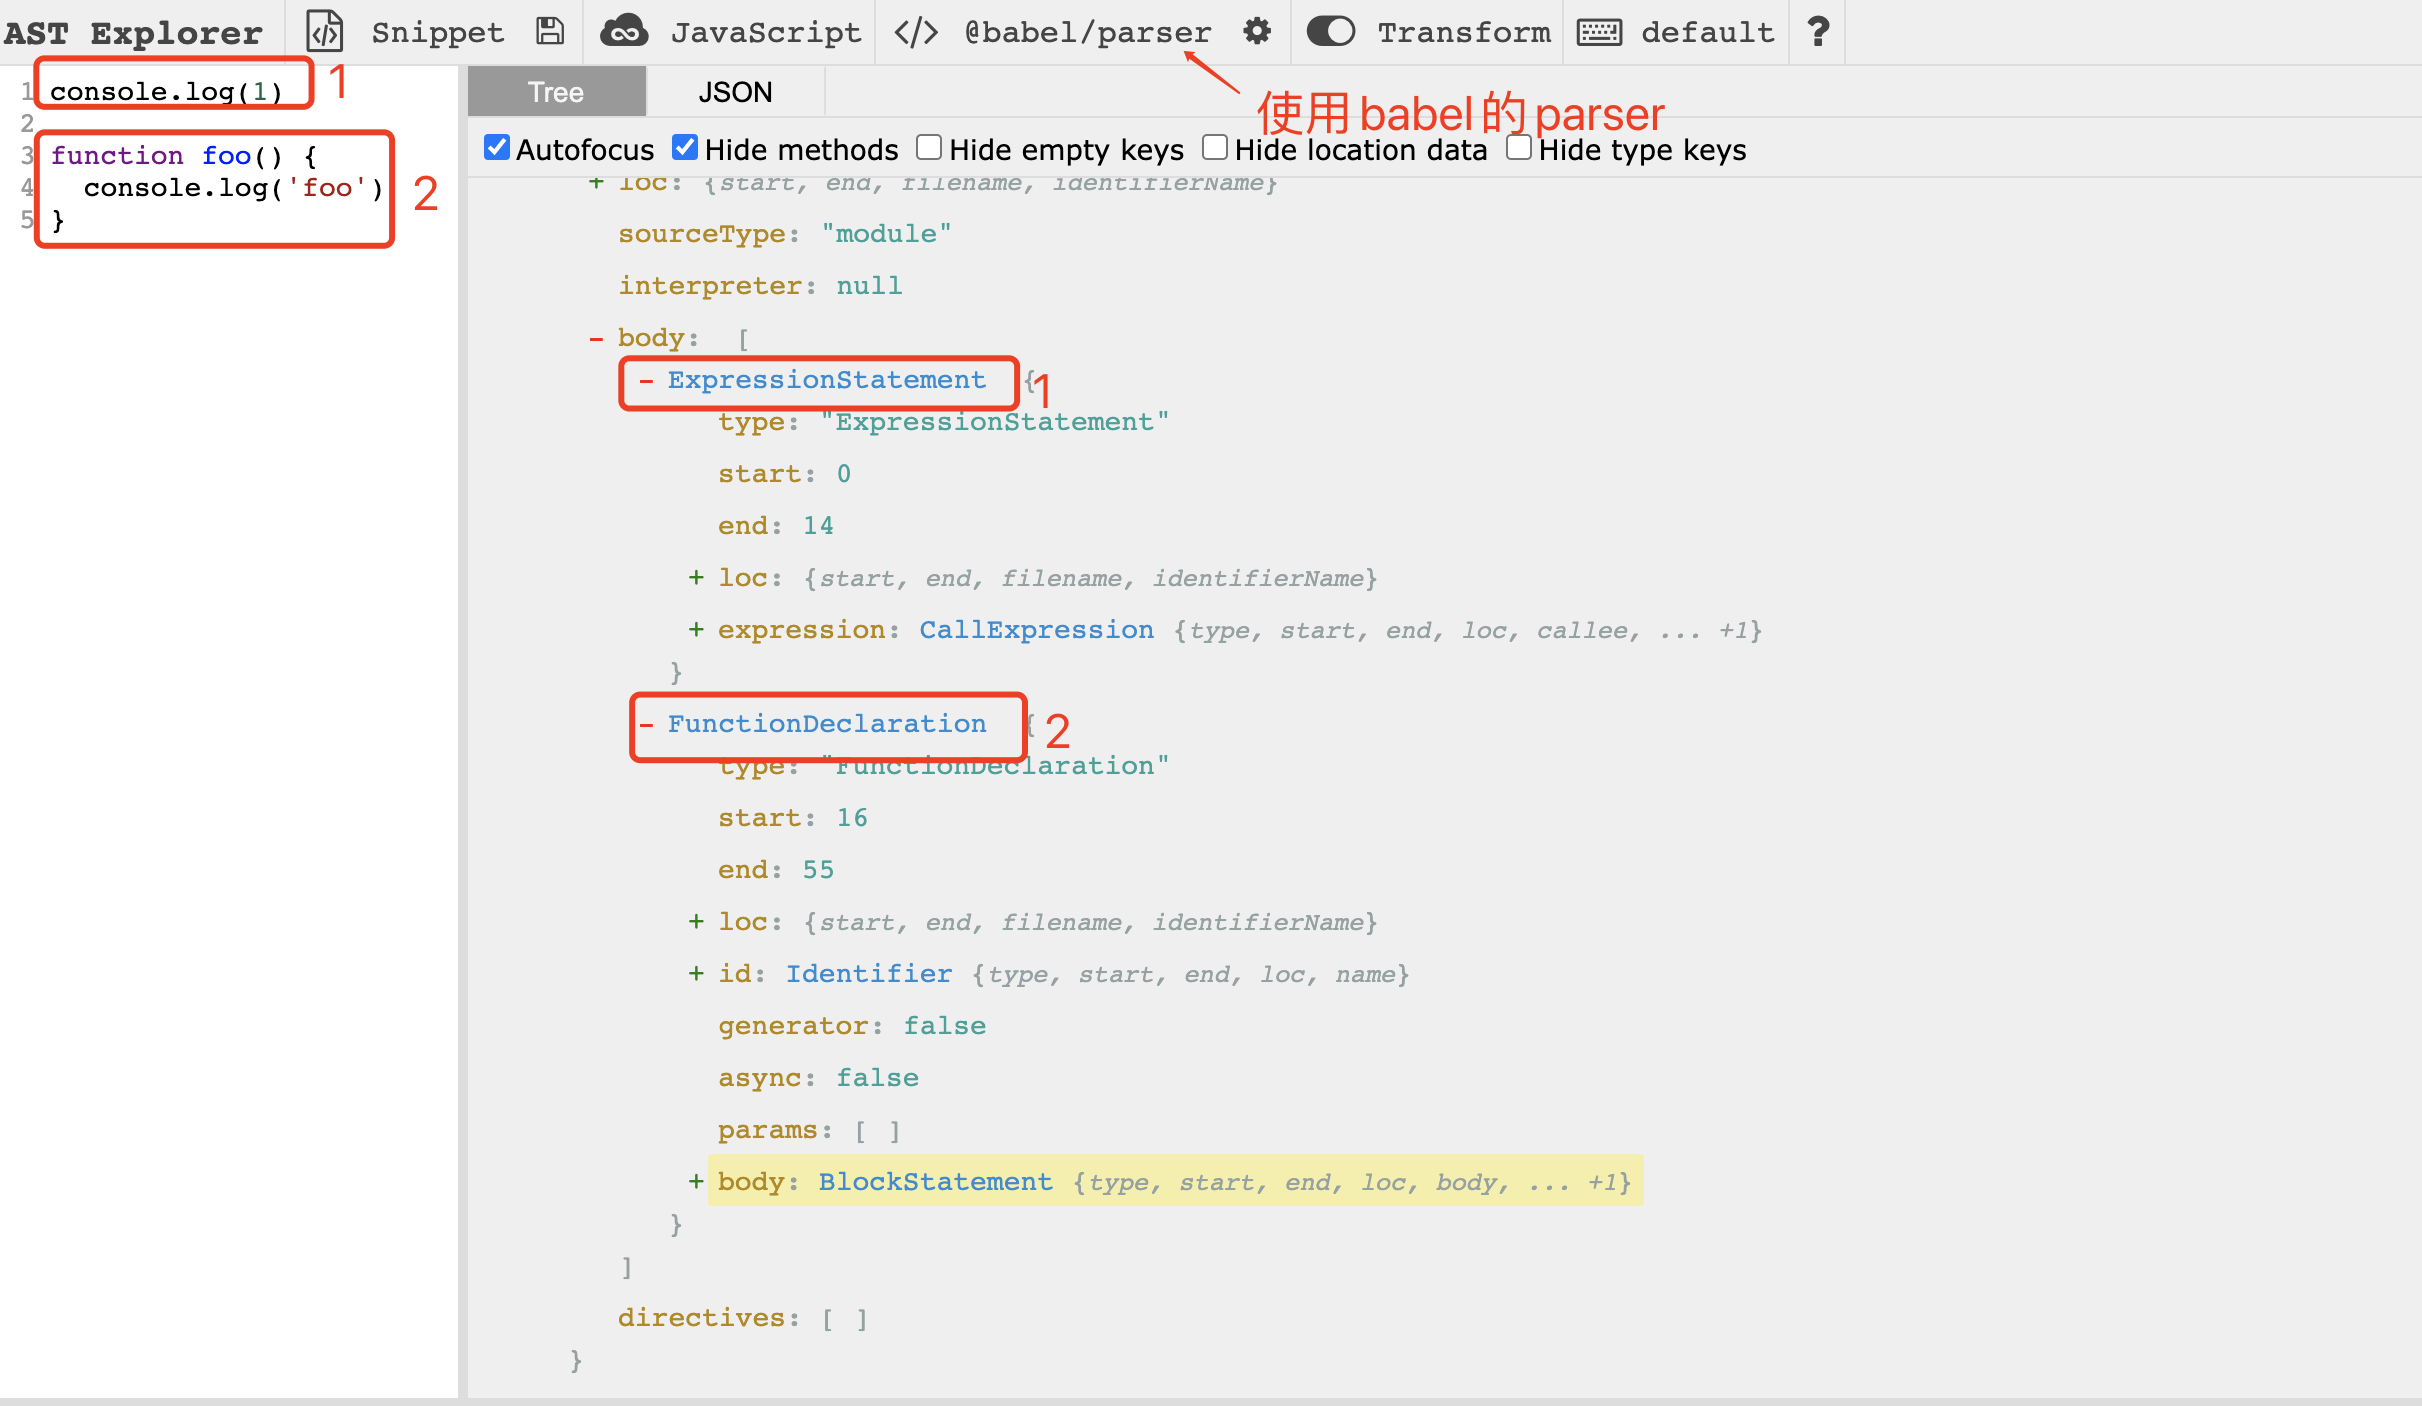Viewport: 2422px width, 1406px height.
Task: Open help question mark icon
Action: click(x=1818, y=32)
